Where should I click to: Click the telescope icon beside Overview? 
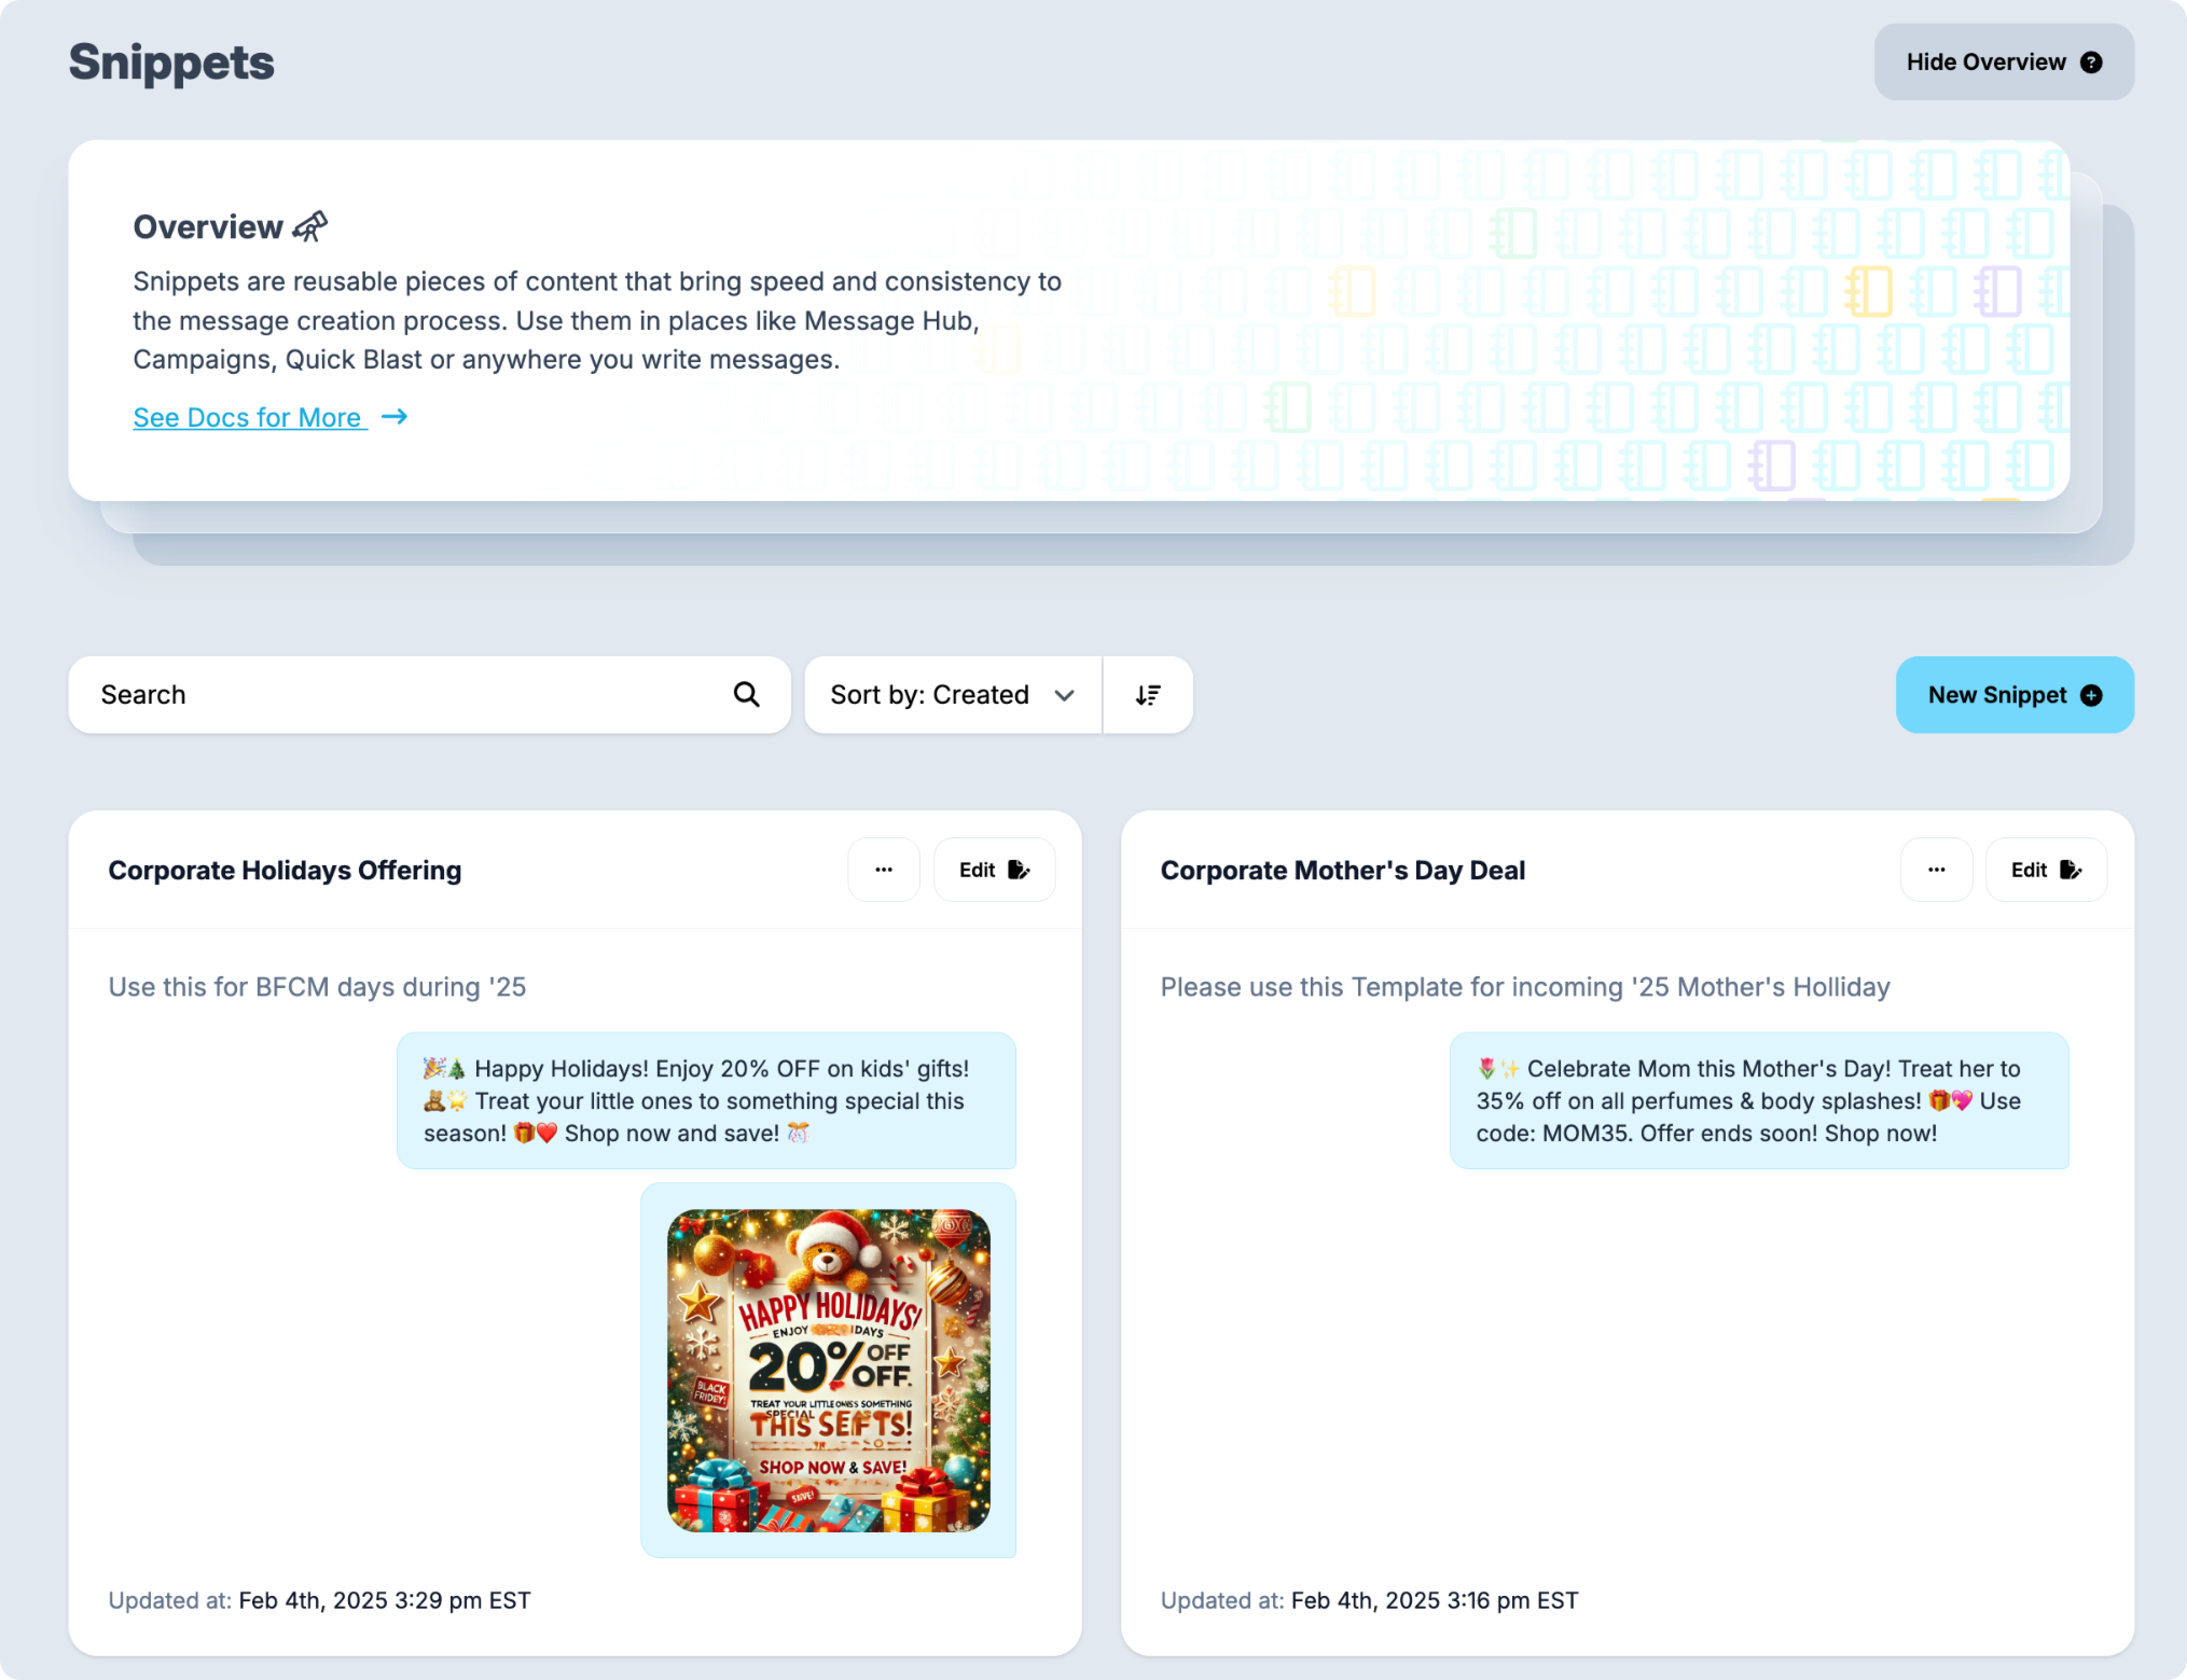(x=310, y=226)
